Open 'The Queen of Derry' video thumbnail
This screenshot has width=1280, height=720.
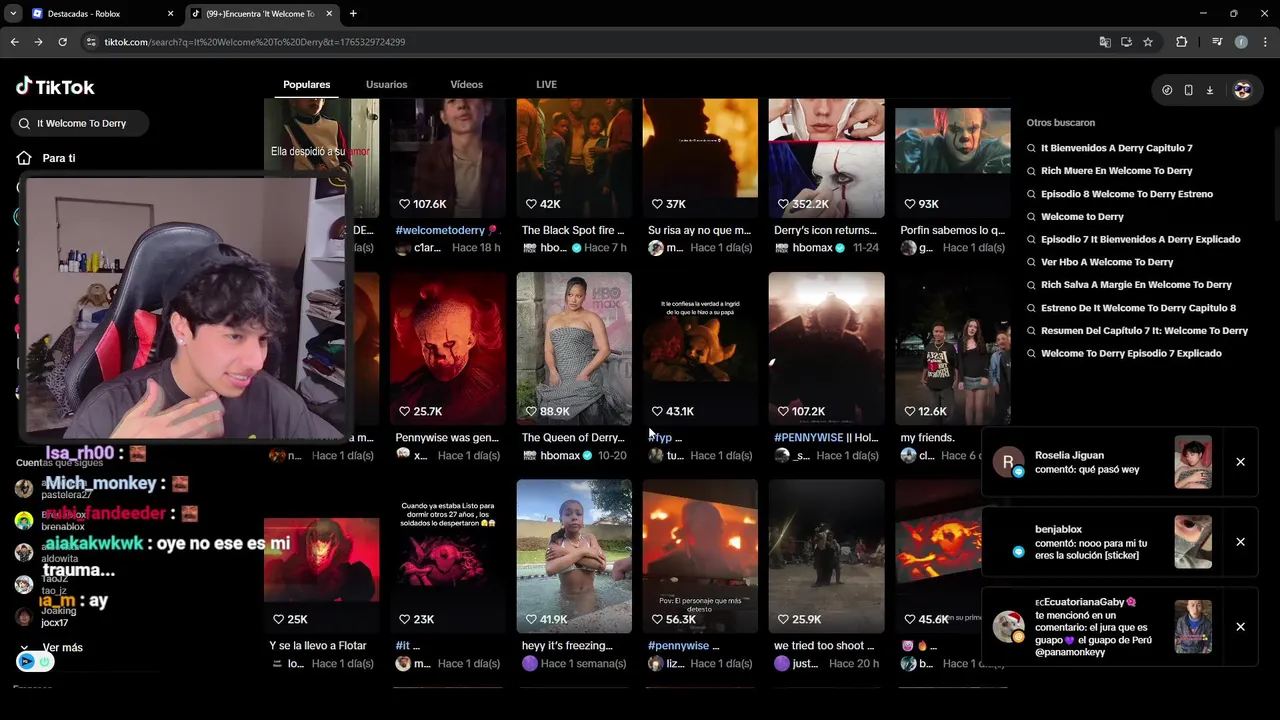(x=574, y=349)
